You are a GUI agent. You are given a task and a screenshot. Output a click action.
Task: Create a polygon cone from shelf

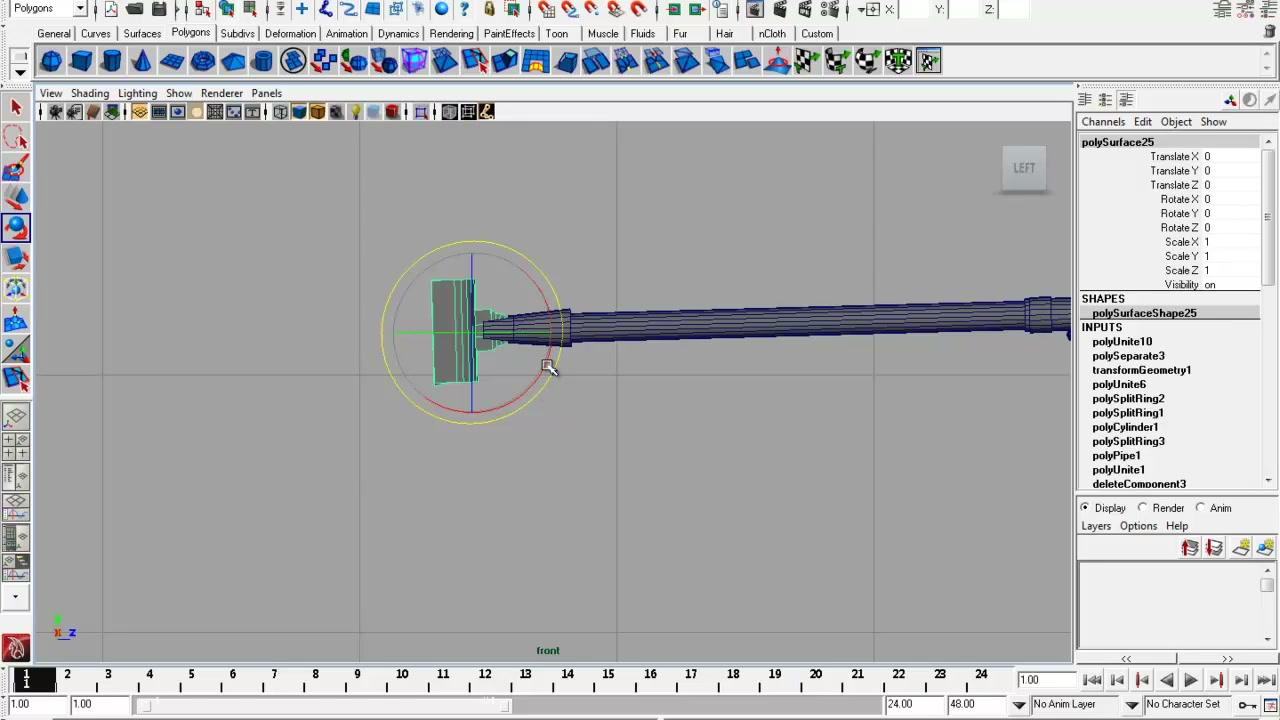(142, 61)
